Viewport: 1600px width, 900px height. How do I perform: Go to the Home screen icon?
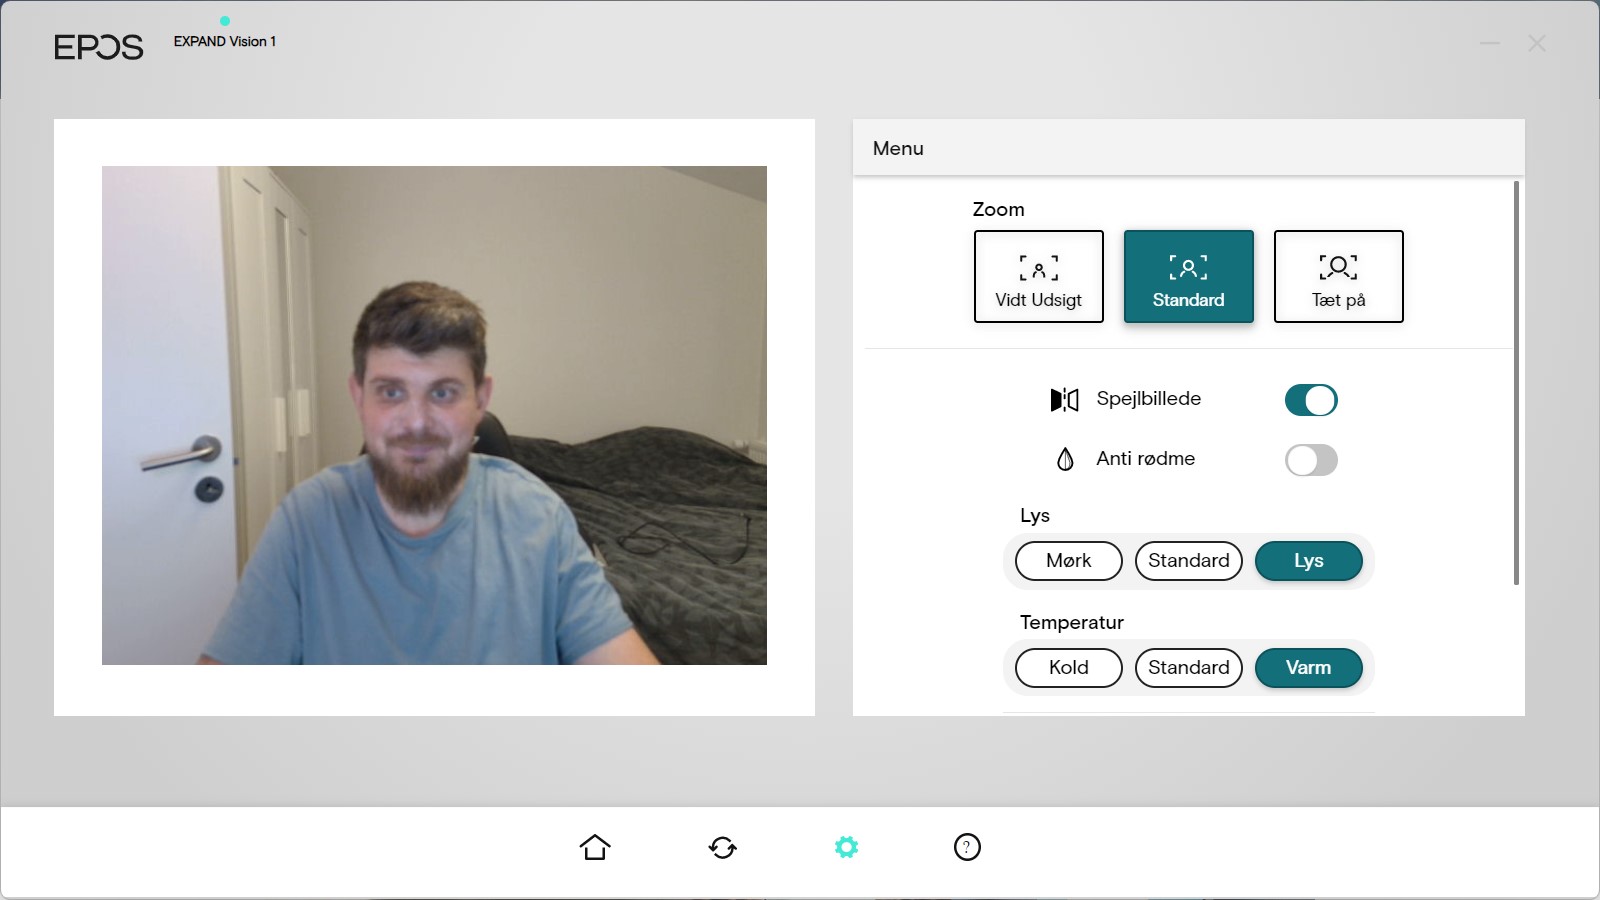pyautogui.click(x=595, y=847)
